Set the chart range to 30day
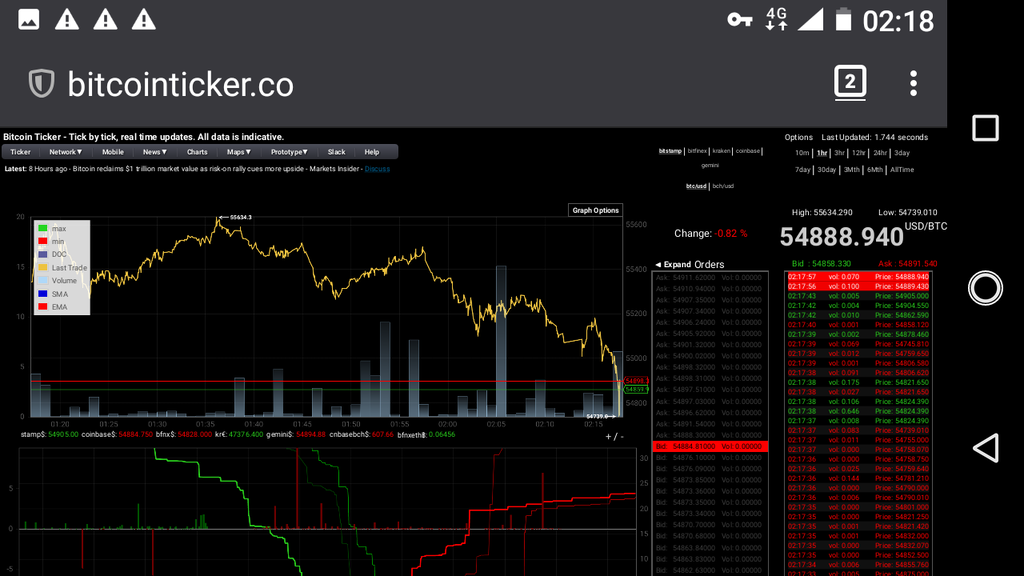The image size is (1024, 576). [827, 170]
